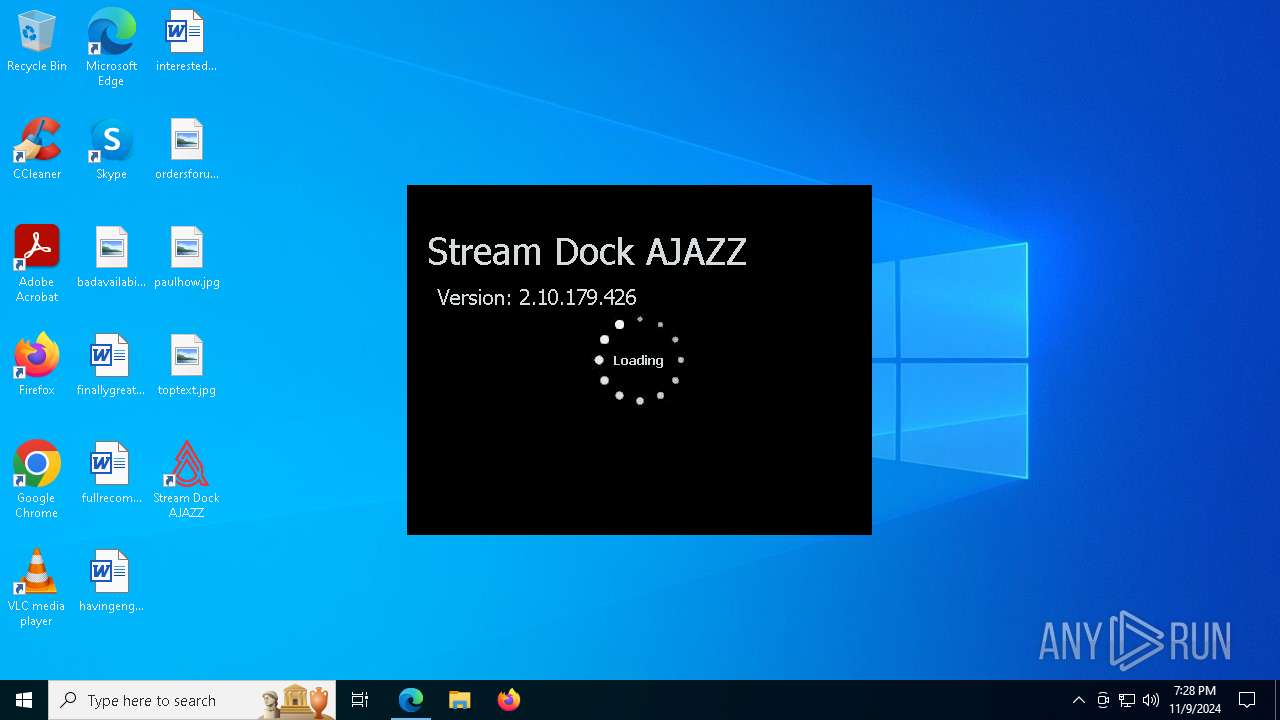Select the VLC media player desktop shortcut

click(x=37, y=588)
